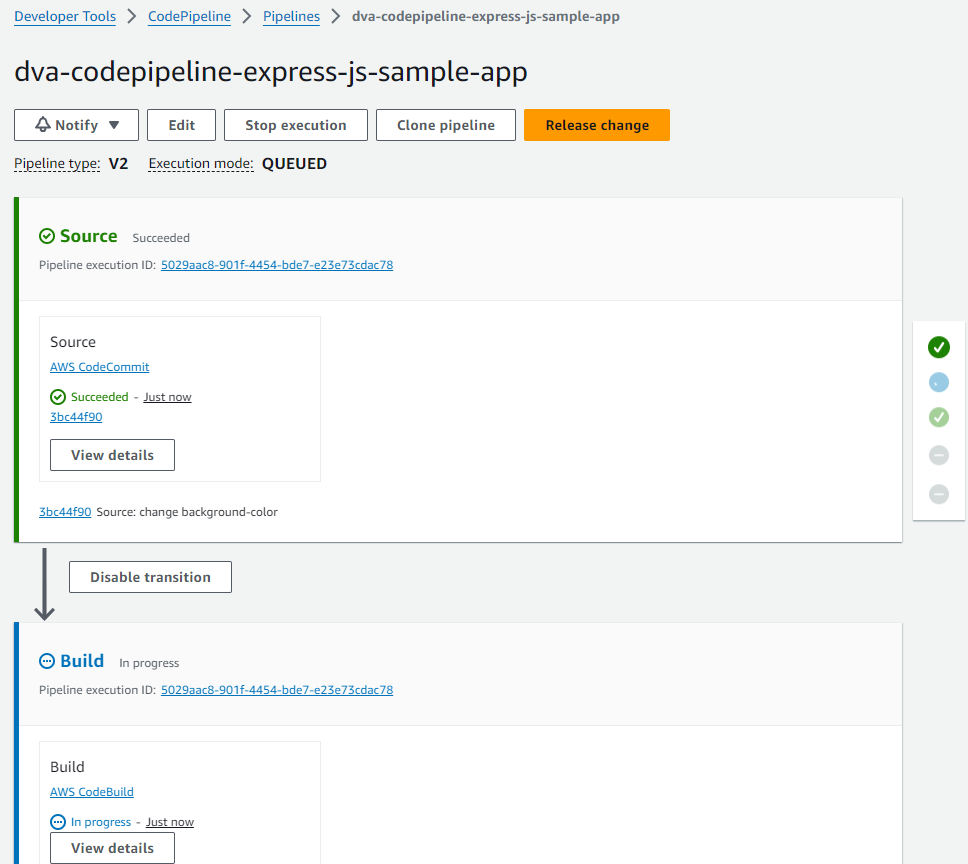
Task: Navigate to Pipelines breadcrumb
Action: (x=291, y=17)
